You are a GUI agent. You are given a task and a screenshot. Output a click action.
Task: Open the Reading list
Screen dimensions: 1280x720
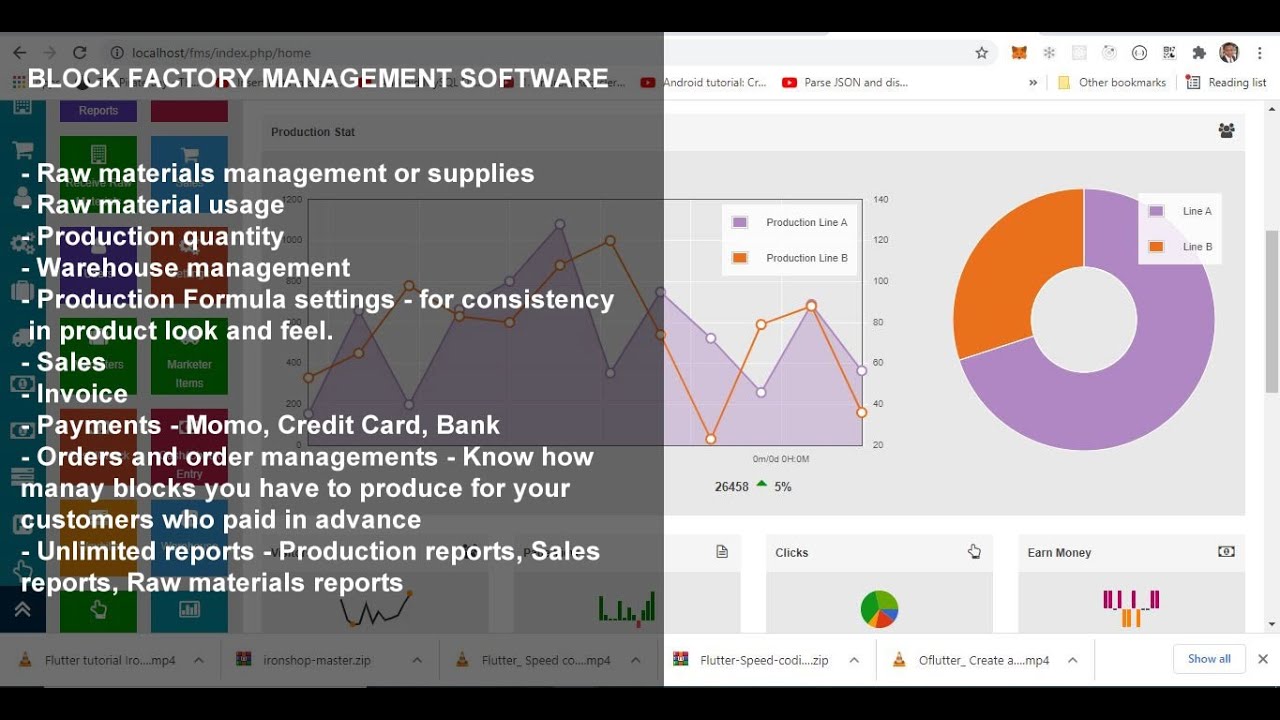1226,83
